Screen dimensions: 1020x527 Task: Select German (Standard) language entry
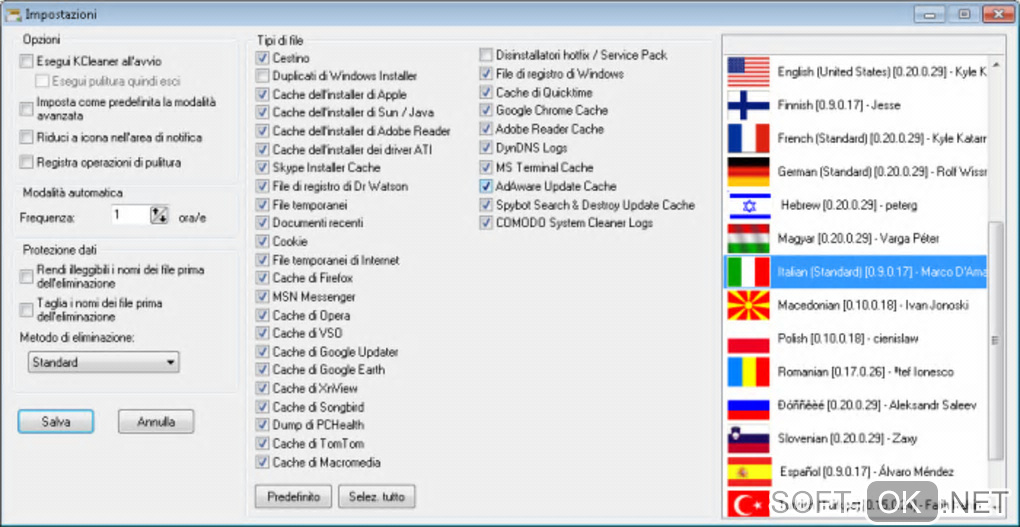coord(881,172)
